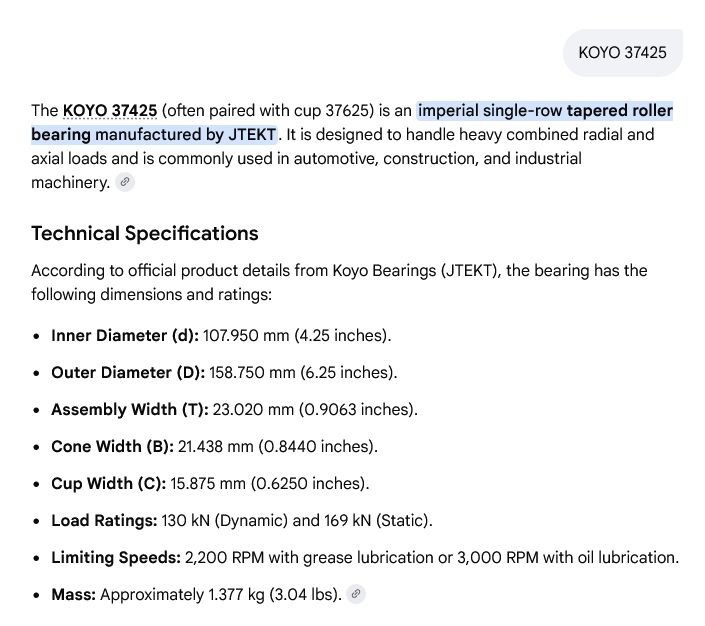Open the source link icon beside Mass line

pyautogui.click(x=356, y=594)
